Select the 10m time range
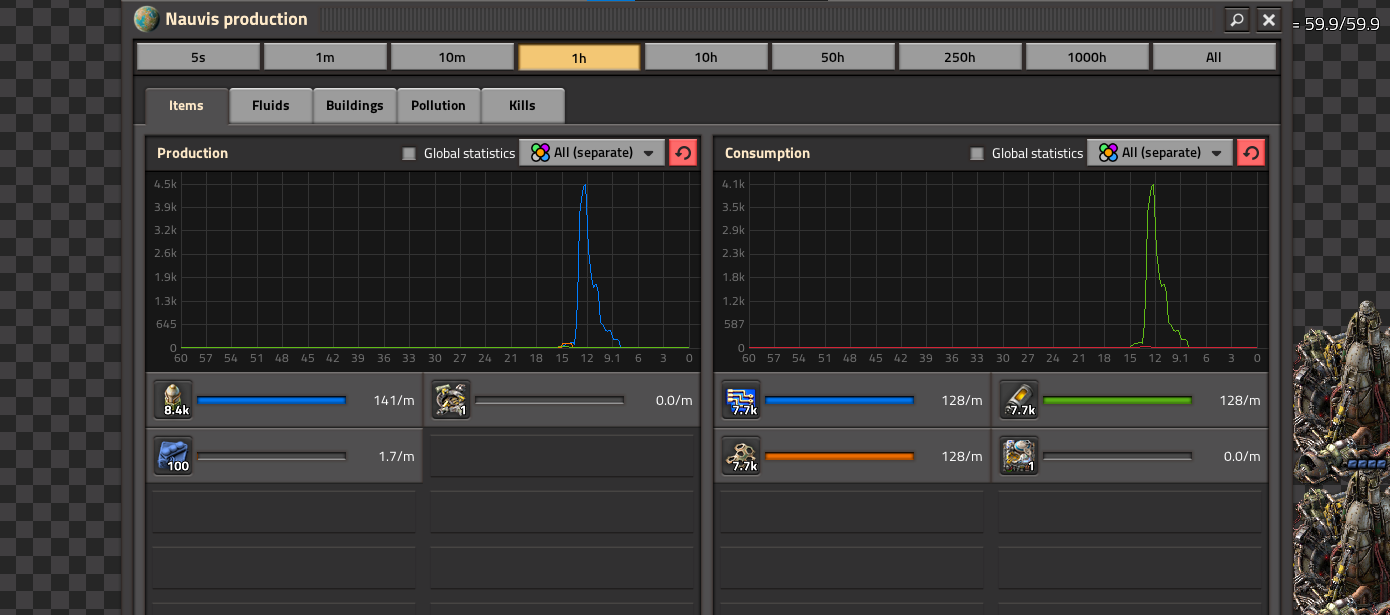 click(x=452, y=57)
